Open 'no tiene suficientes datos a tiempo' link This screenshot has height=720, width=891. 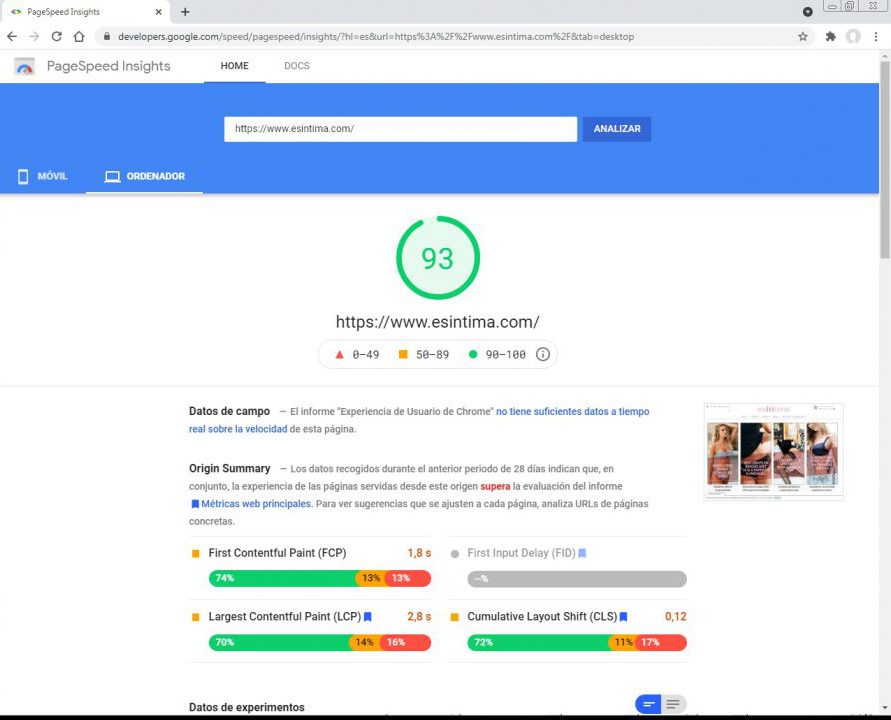[x=573, y=411]
